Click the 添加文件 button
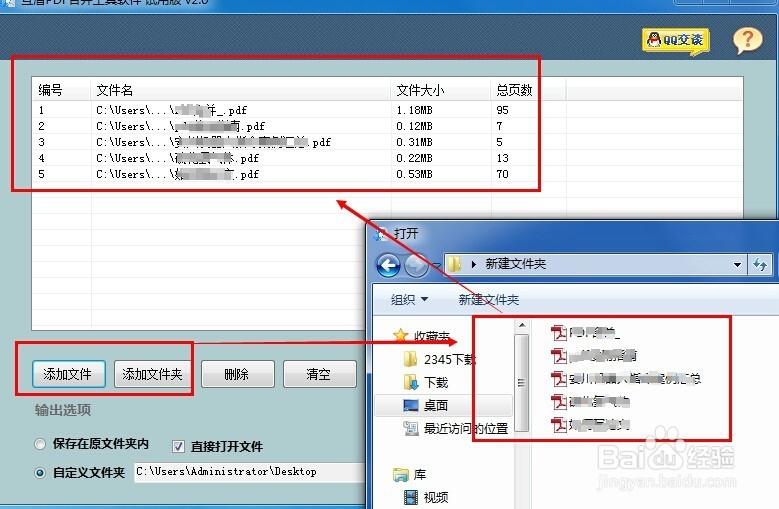Screen dimensions: 779x509 click(x=69, y=374)
